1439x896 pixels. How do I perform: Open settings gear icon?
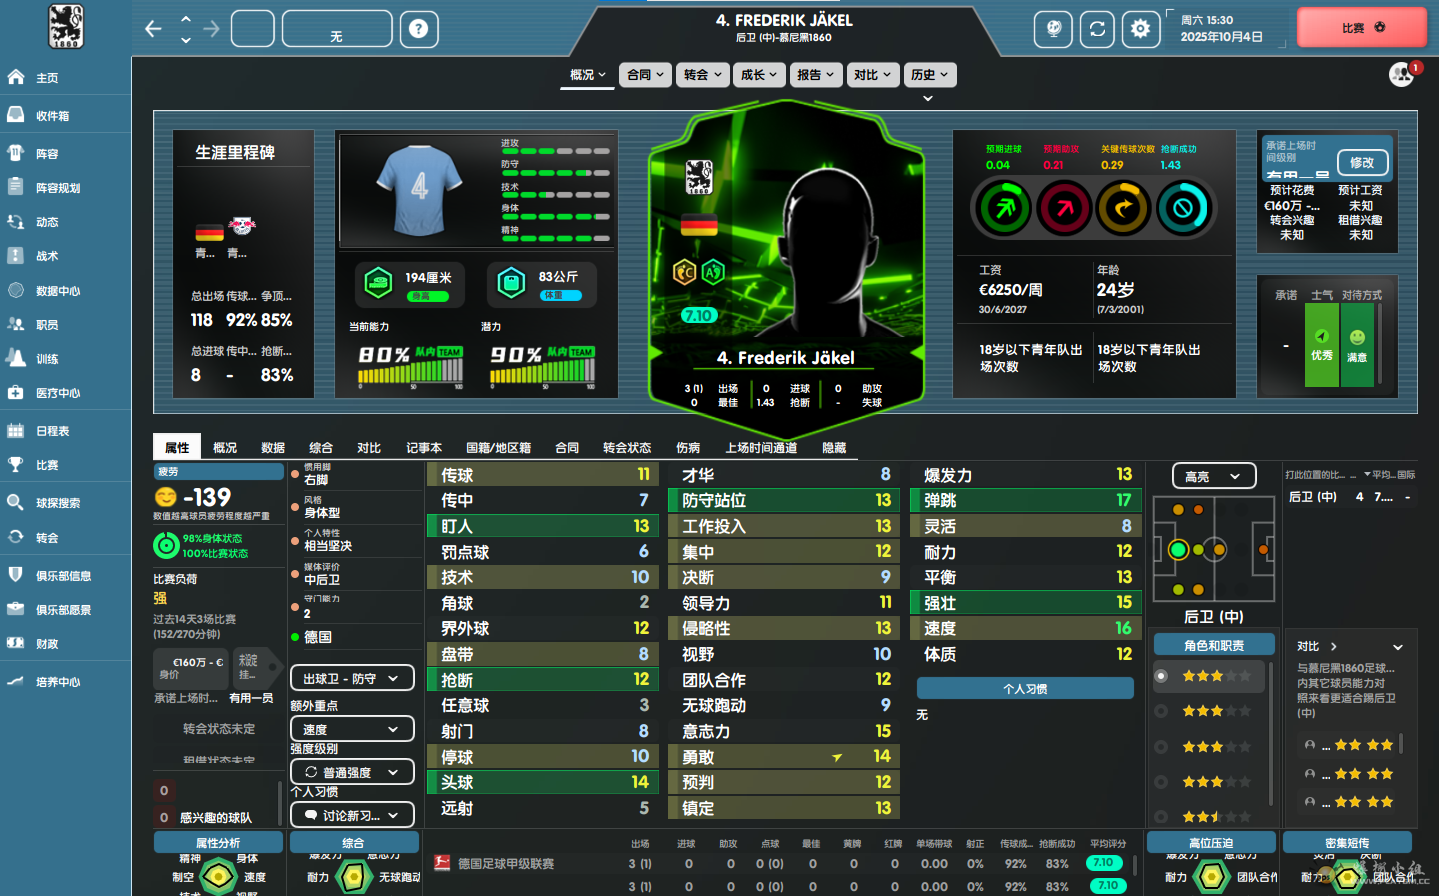(1140, 29)
